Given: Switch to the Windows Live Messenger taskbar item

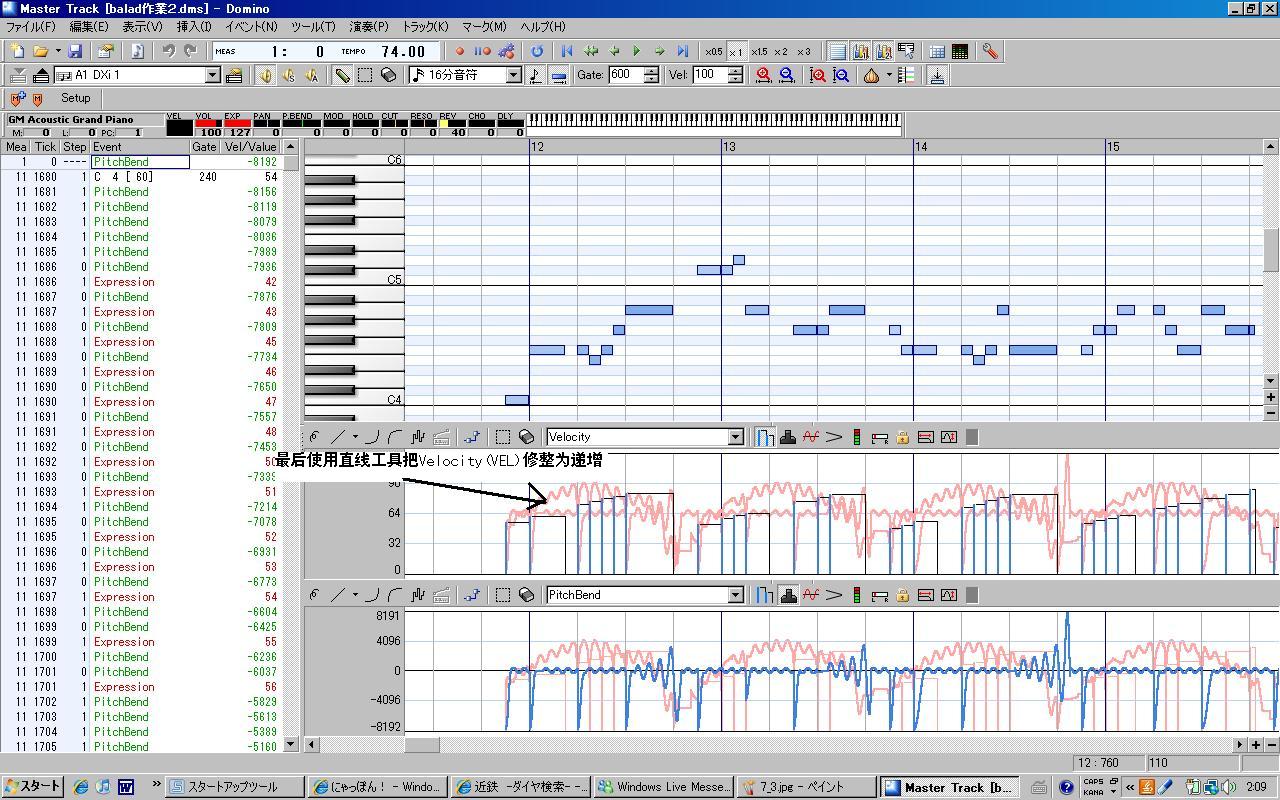Looking at the screenshot, I should coord(665,787).
